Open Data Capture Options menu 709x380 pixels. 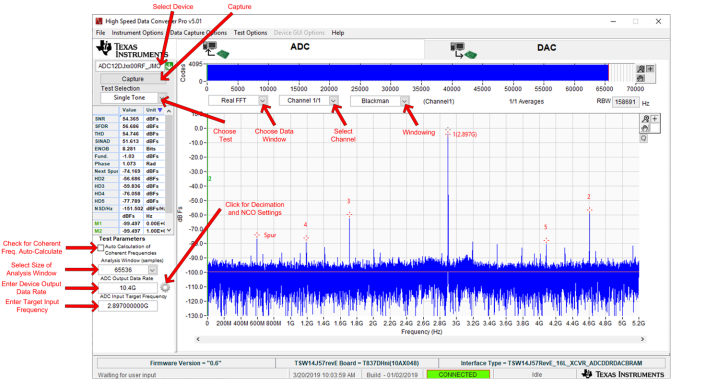[199, 33]
